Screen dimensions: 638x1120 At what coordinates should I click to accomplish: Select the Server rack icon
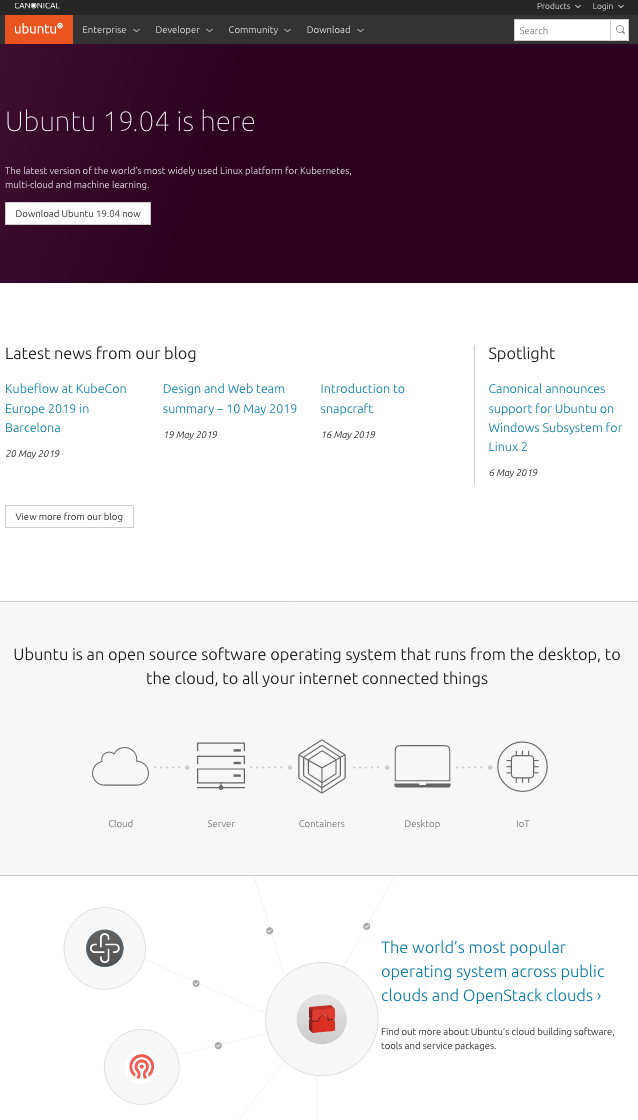pos(221,766)
